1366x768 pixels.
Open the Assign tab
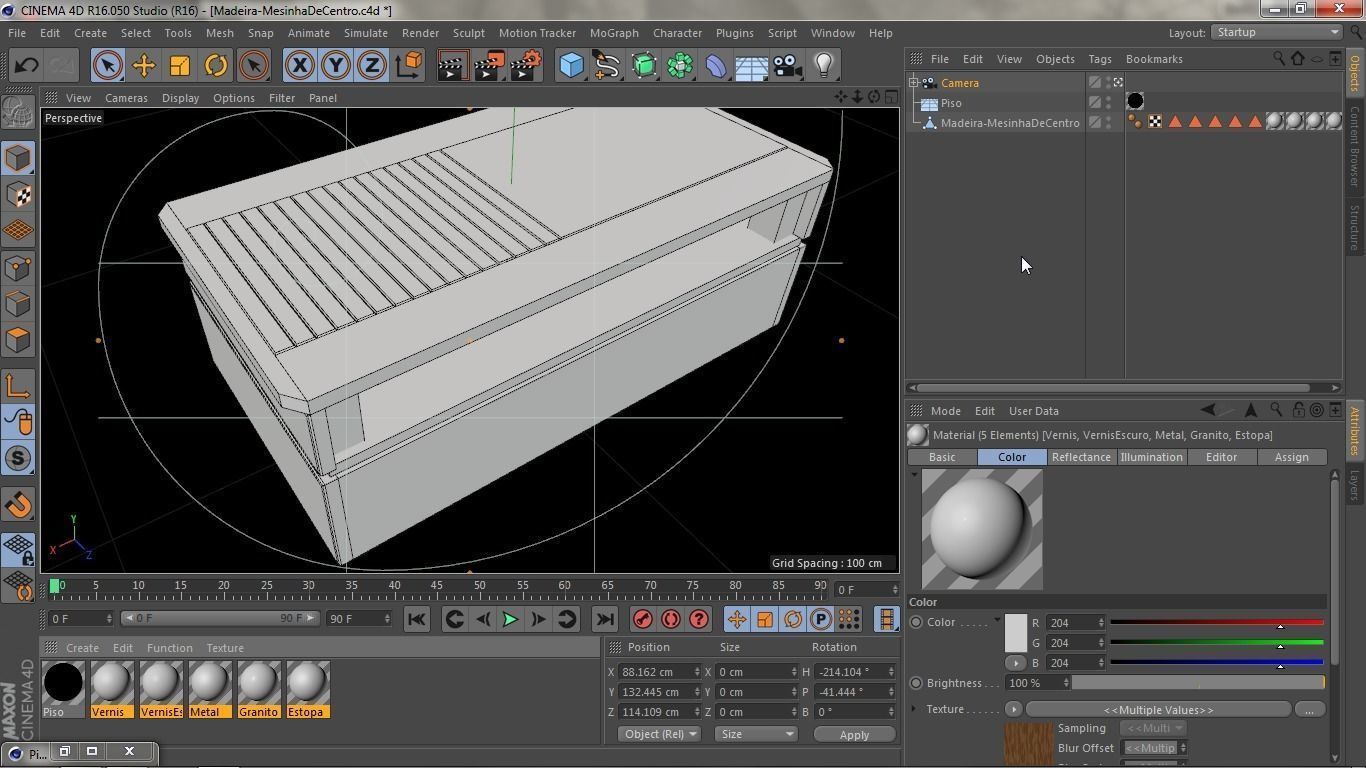pos(1291,457)
